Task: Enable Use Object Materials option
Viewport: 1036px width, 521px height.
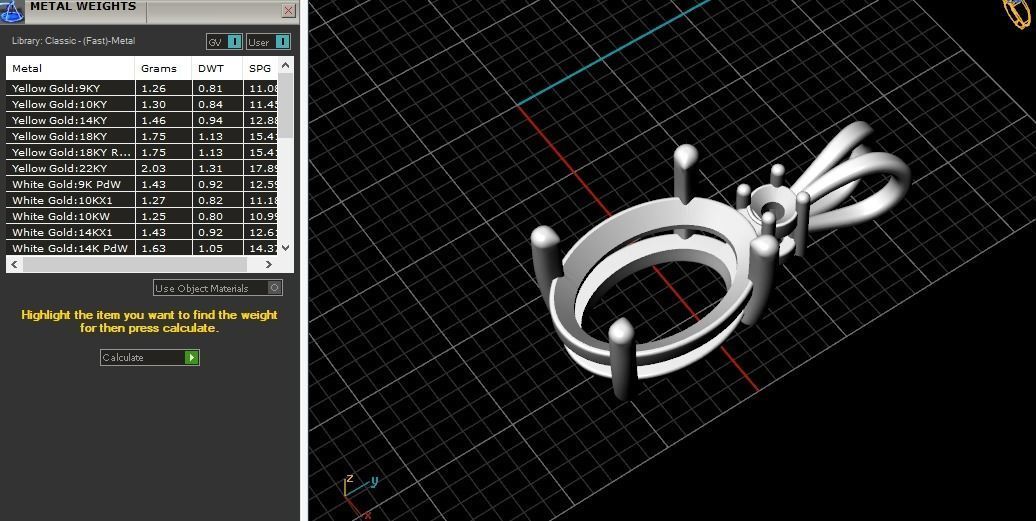Action: [x=218, y=288]
